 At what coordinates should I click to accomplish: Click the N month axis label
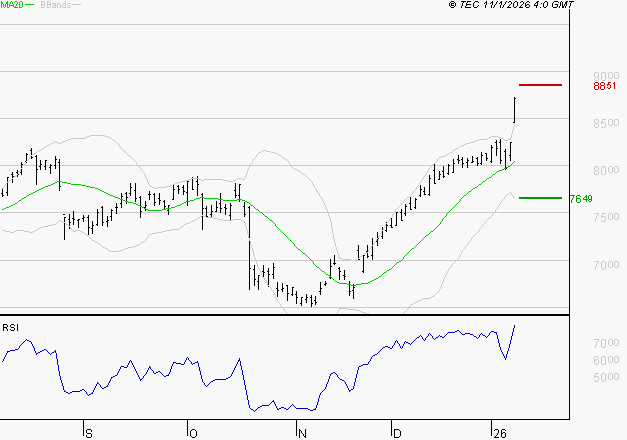302,434
